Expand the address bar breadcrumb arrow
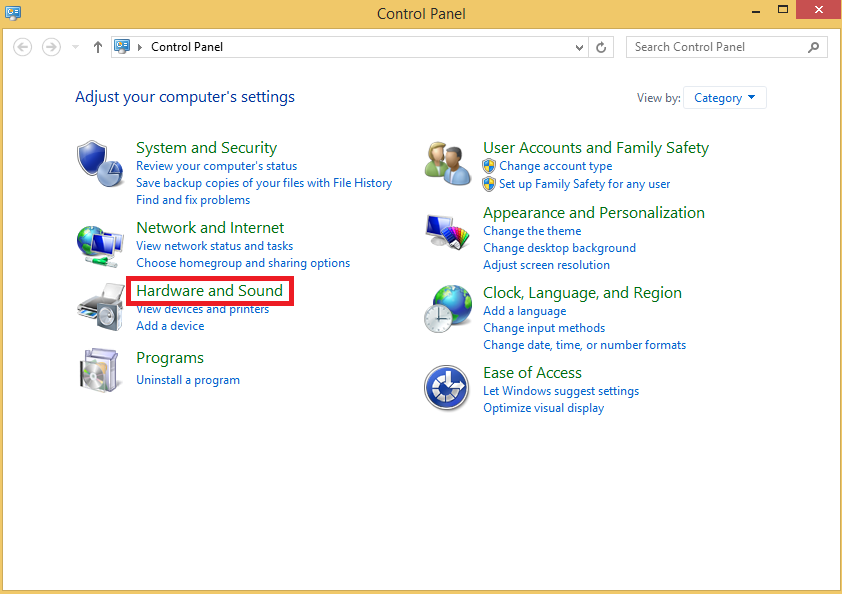The height and width of the screenshot is (594, 842). tap(140, 47)
